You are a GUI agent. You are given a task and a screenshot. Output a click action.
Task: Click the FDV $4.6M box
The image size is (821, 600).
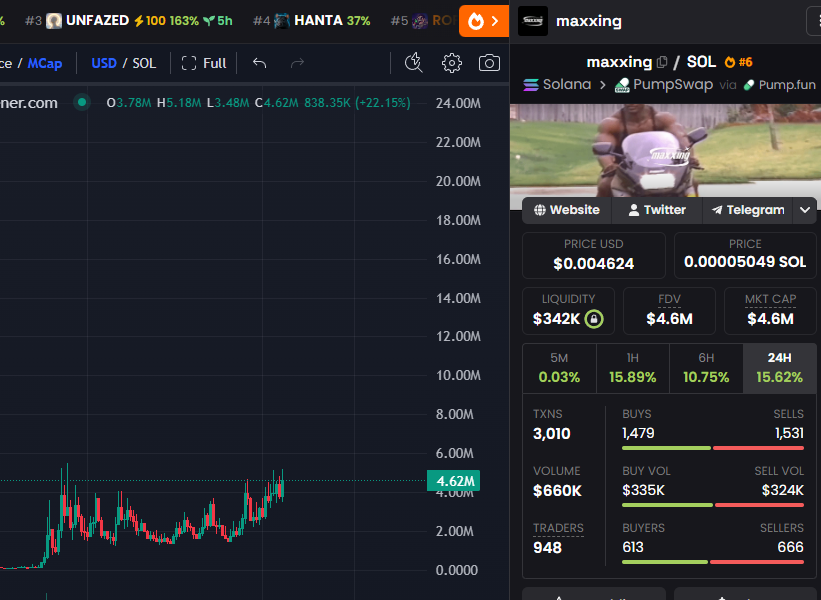[x=669, y=311]
